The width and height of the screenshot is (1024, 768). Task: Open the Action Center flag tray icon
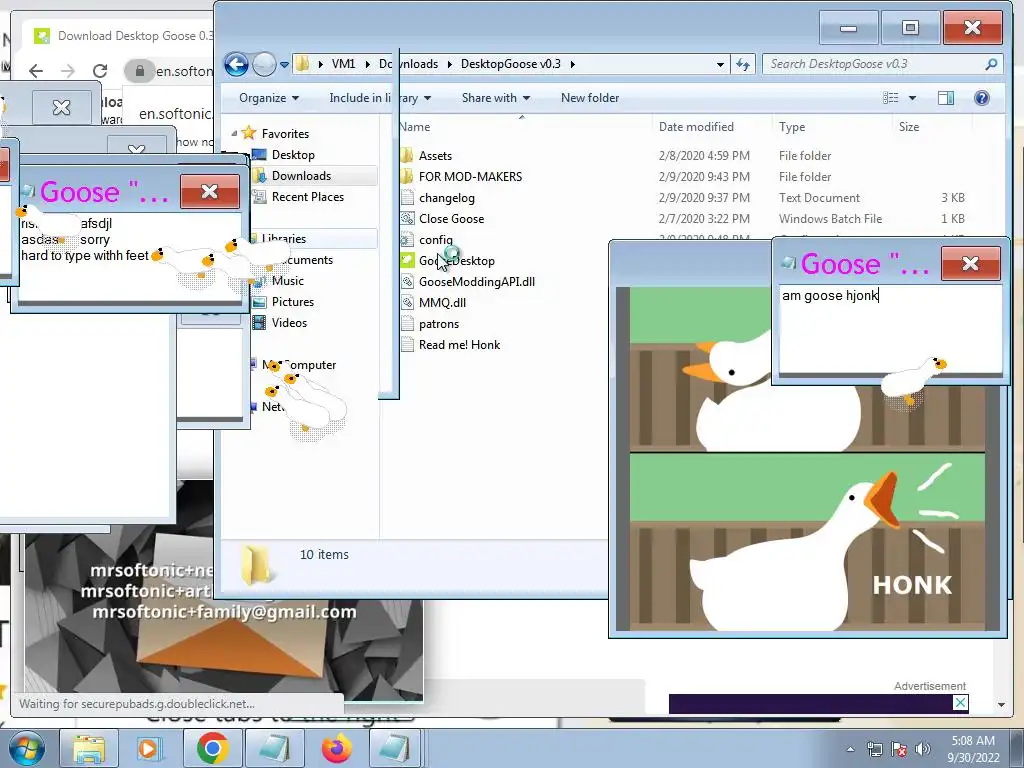[899, 749]
